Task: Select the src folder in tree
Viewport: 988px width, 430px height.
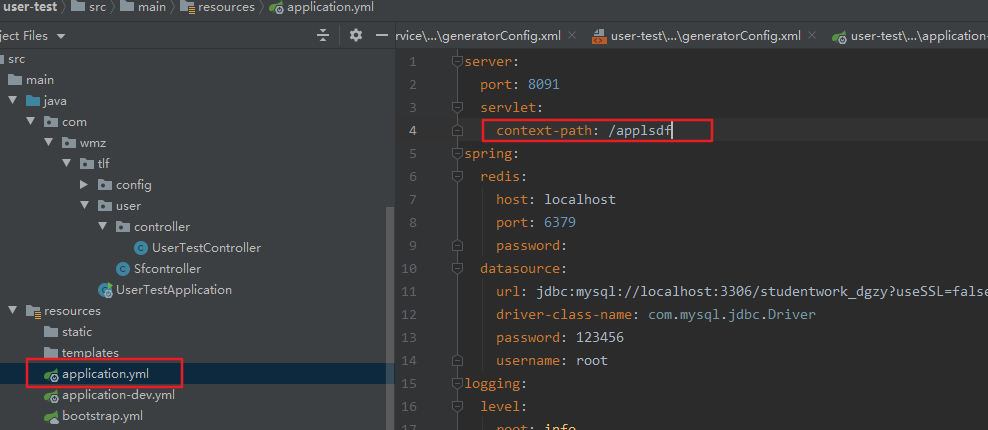Action: [16, 59]
